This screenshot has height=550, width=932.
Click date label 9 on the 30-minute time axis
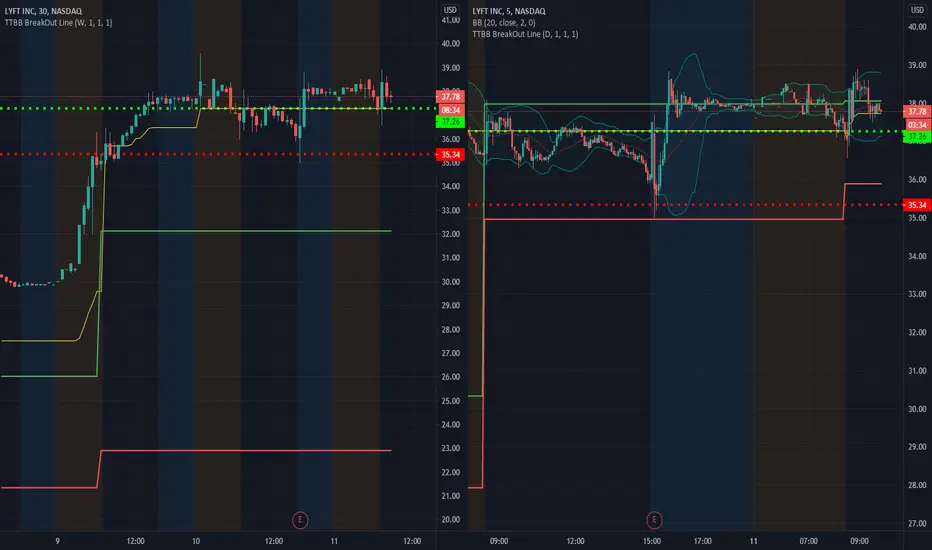[58, 541]
